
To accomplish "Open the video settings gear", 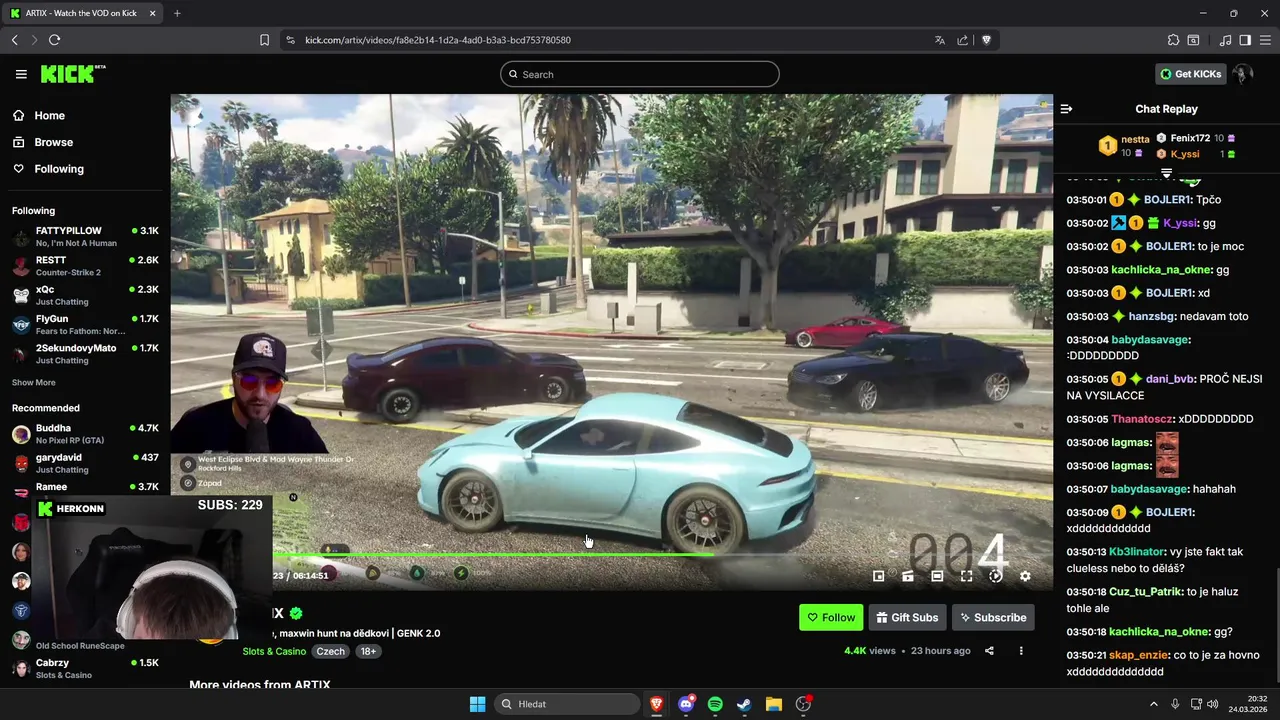I will [x=1025, y=576].
